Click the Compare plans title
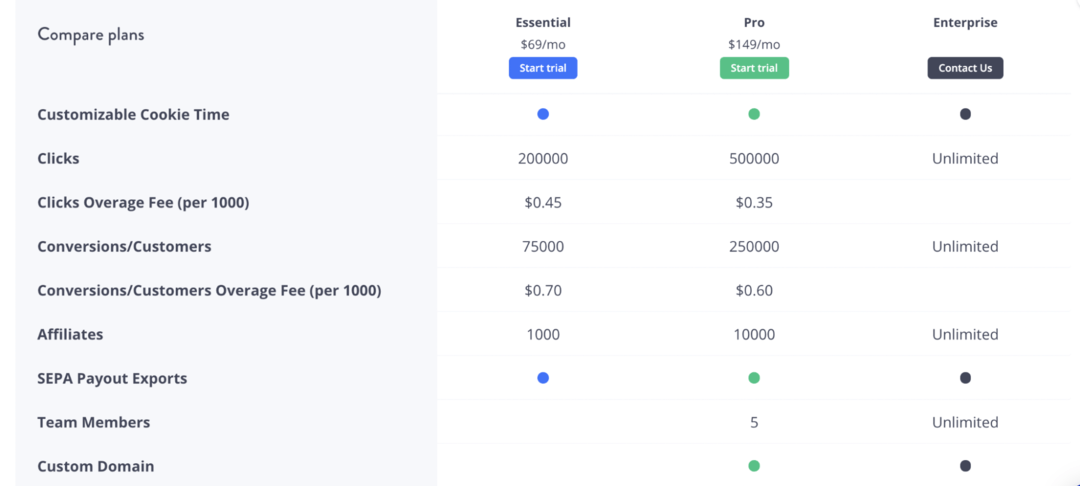The width and height of the screenshot is (1080, 486). pyautogui.click(x=91, y=35)
